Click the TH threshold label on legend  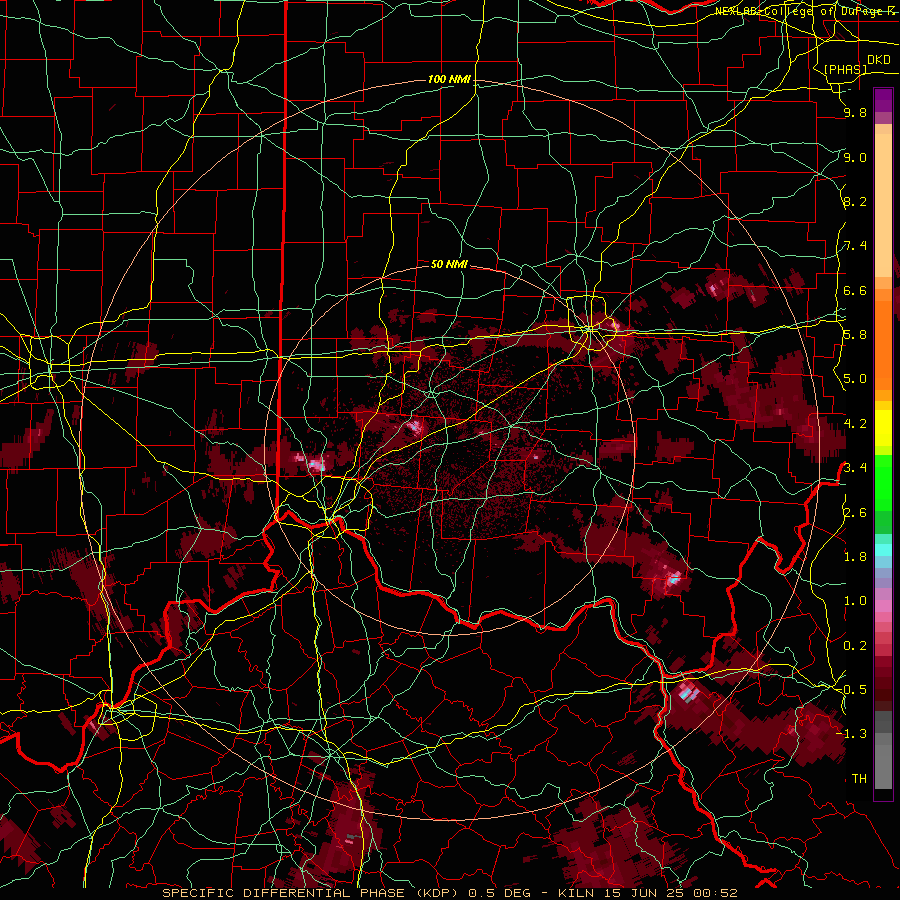(859, 779)
